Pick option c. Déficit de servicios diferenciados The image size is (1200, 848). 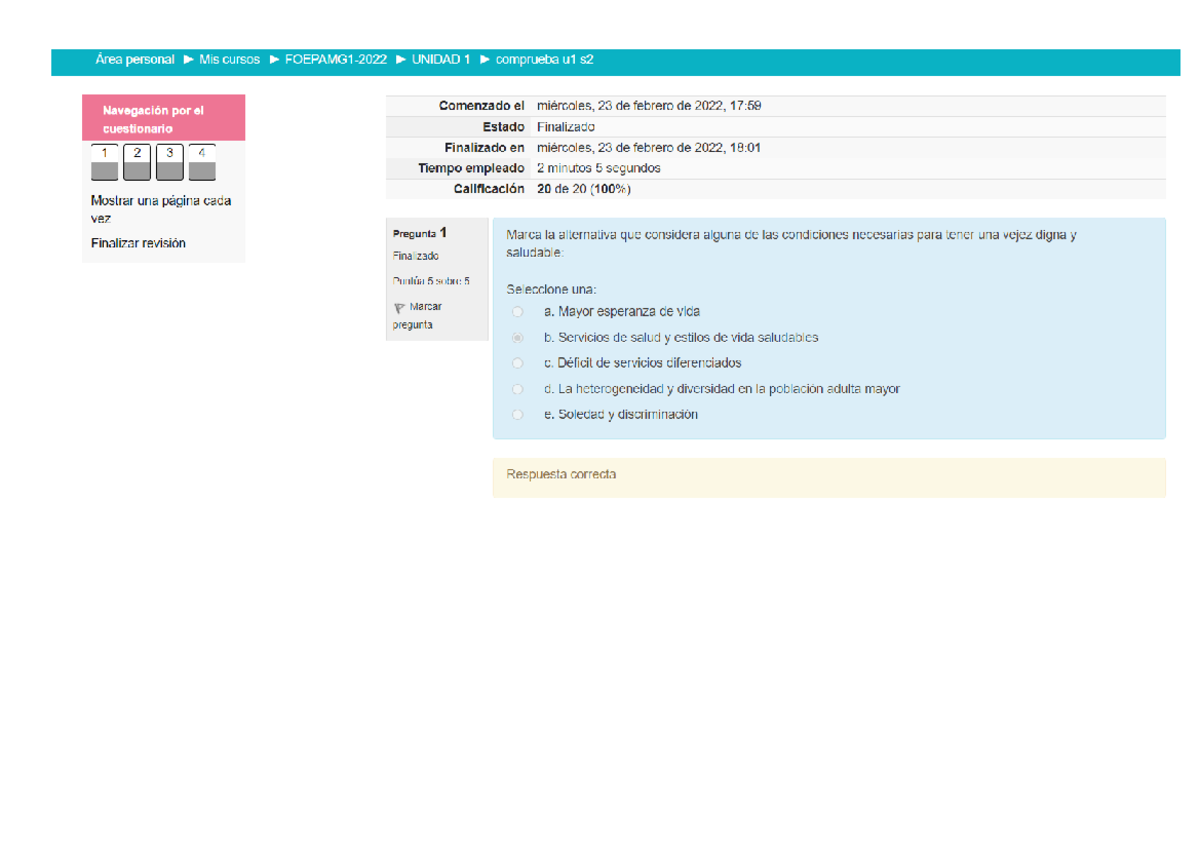coord(517,363)
